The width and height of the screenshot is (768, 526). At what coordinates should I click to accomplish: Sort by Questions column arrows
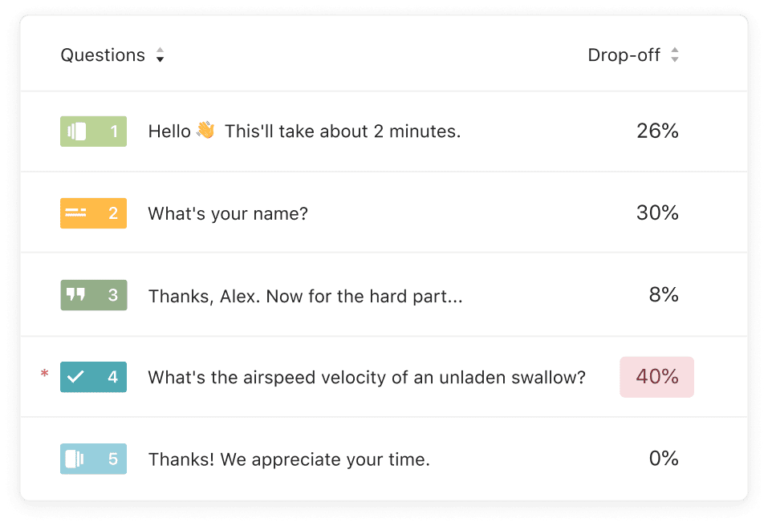(x=160, y=56)
